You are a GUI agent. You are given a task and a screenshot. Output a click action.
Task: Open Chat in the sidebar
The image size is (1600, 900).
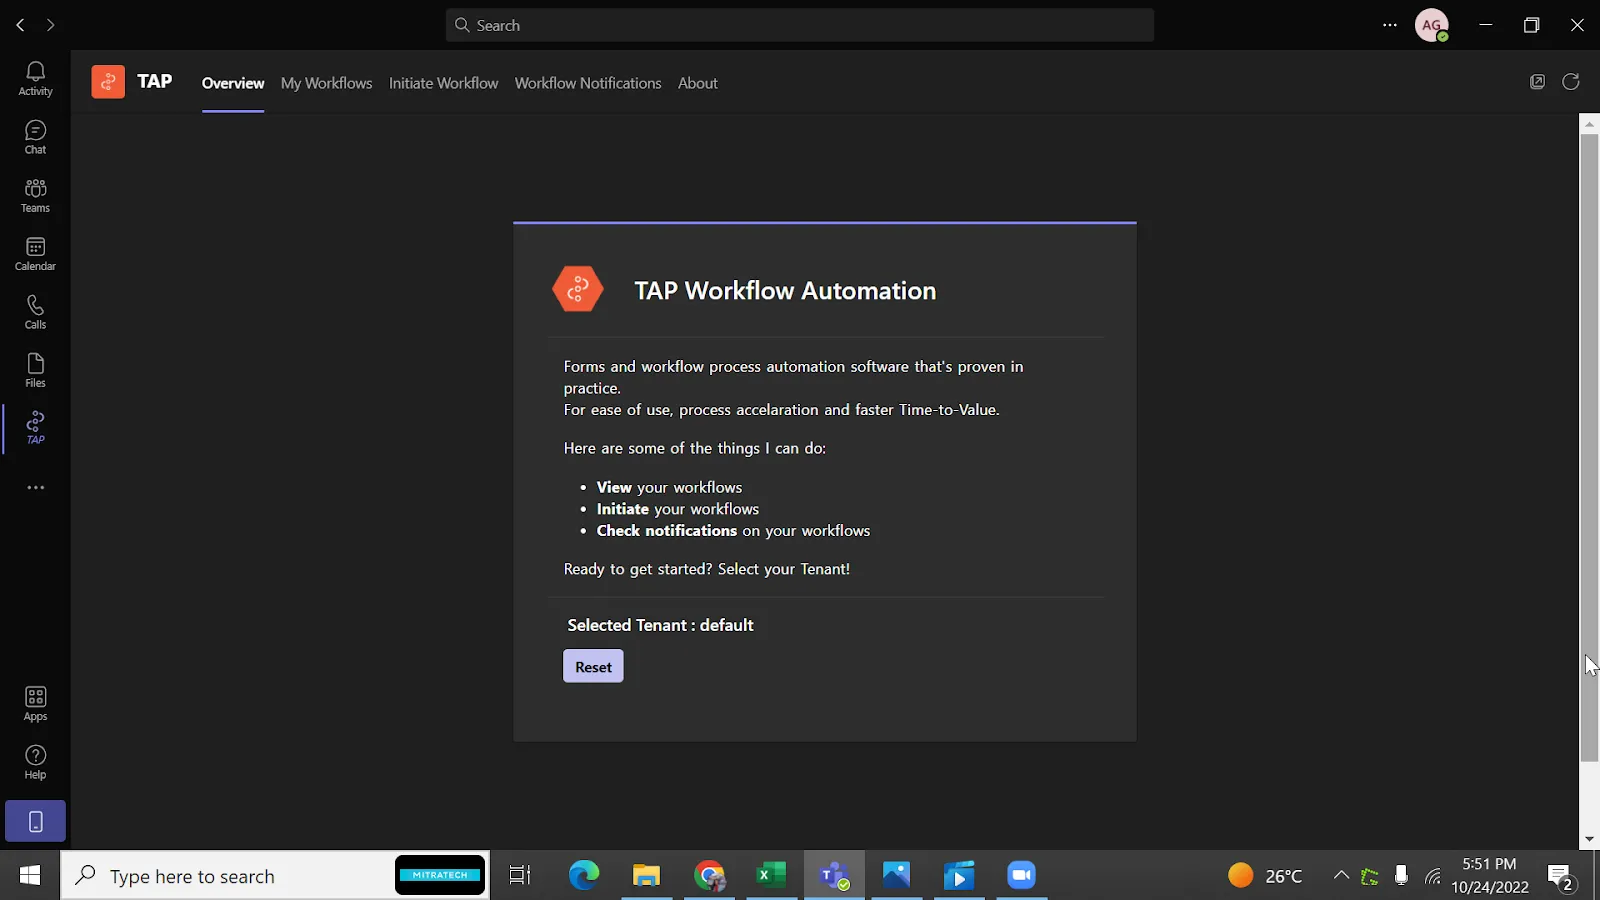tap(35, 137)
